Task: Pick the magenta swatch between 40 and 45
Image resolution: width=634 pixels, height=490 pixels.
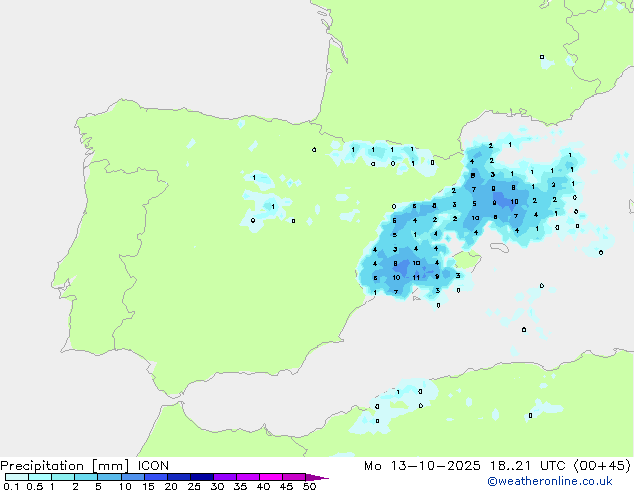Action: coord(272,478)
